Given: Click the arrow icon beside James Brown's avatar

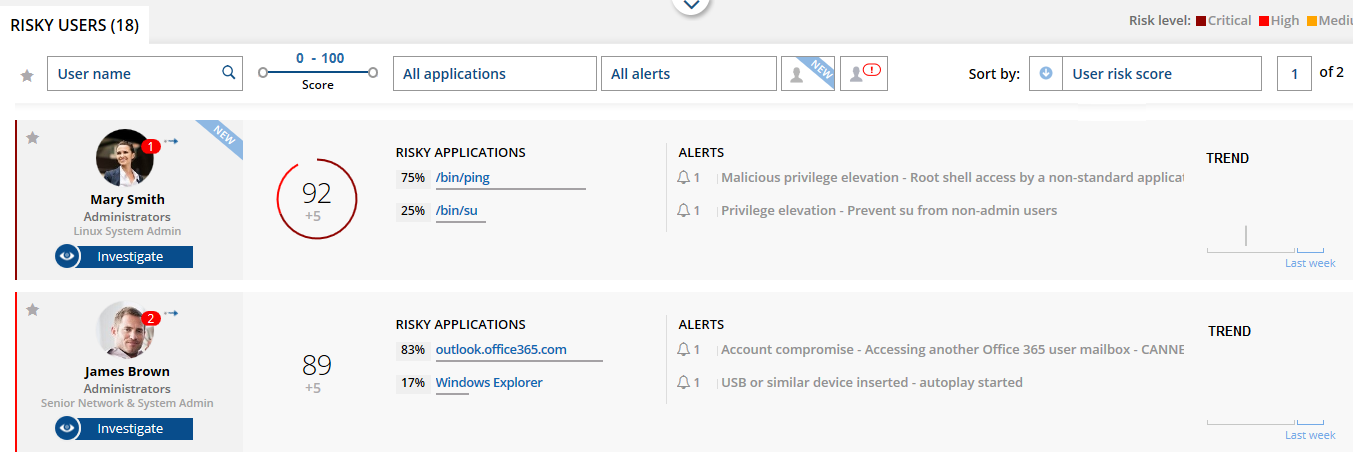Looking at the screenshot, I should (171, 314).
